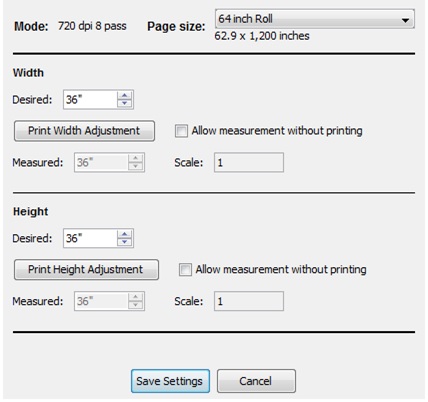
Task: Click the Width Measured down arrow
Action: click(x=136, y=167)
